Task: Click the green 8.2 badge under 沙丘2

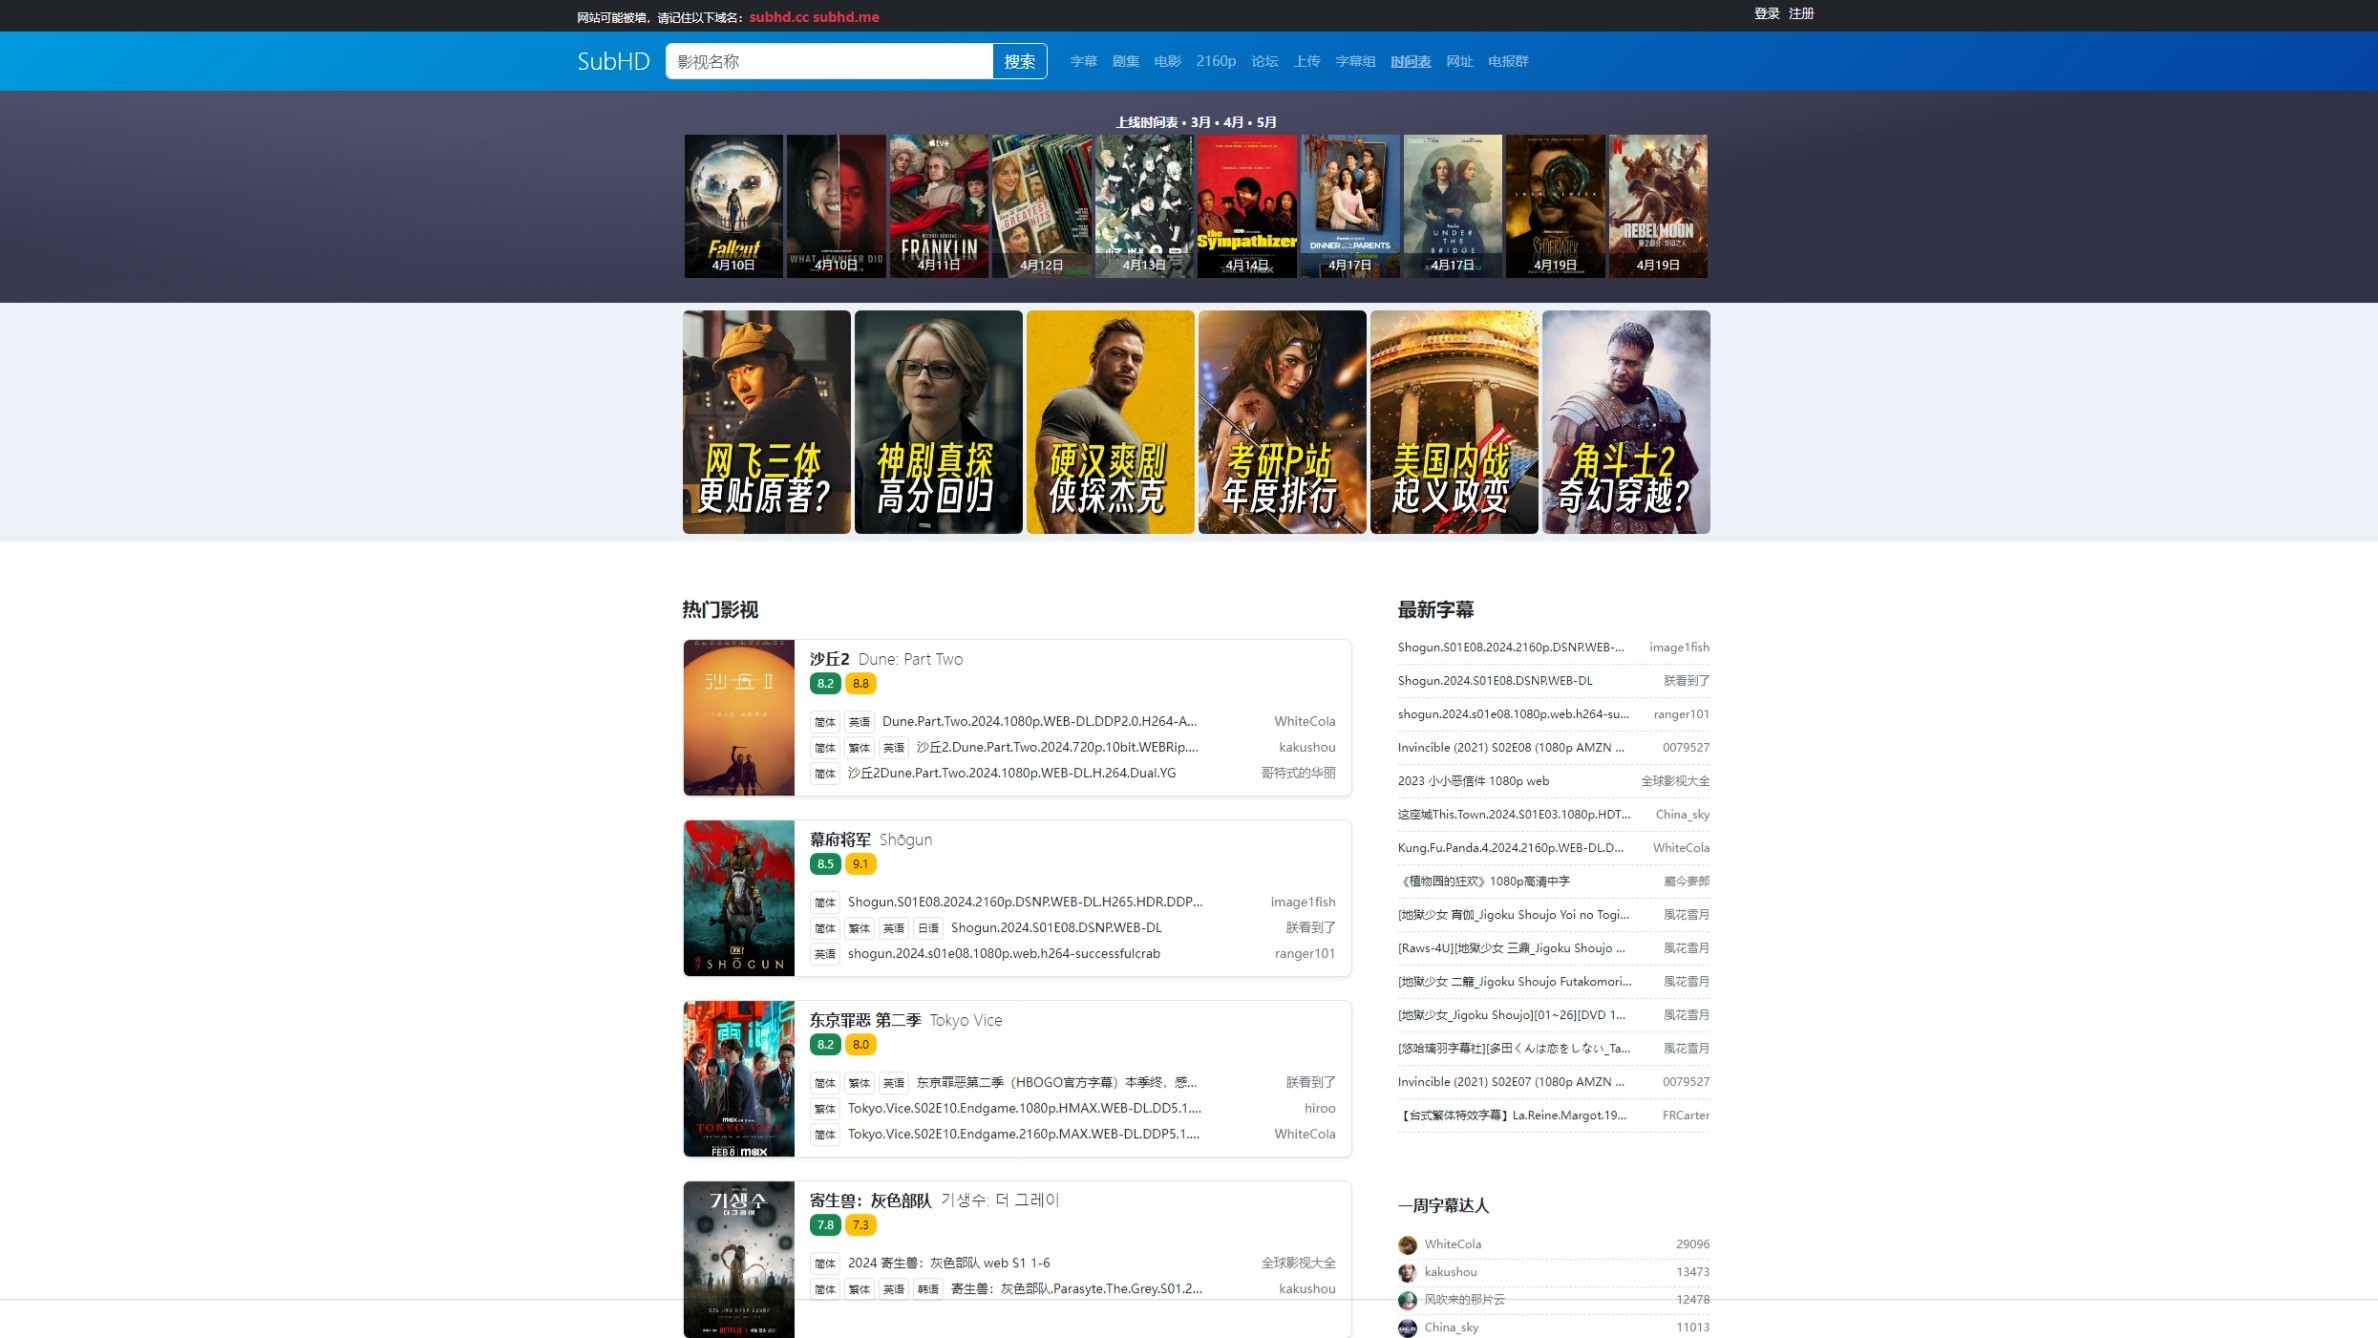Action: click(x=825, y=684)
